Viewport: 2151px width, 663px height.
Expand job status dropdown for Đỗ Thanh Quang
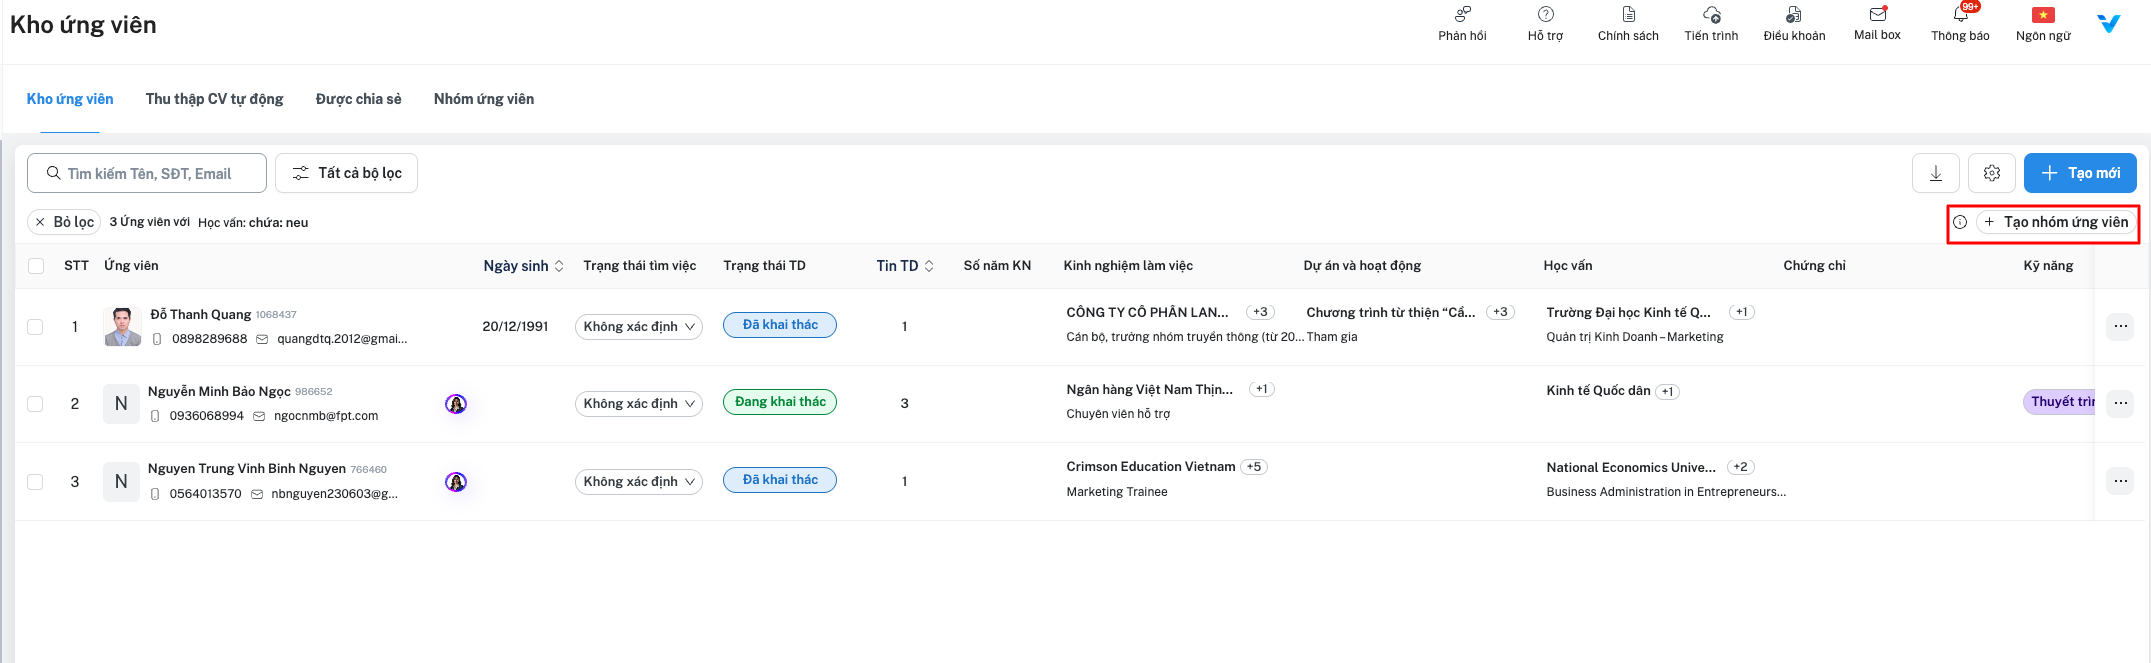(638, 327)
